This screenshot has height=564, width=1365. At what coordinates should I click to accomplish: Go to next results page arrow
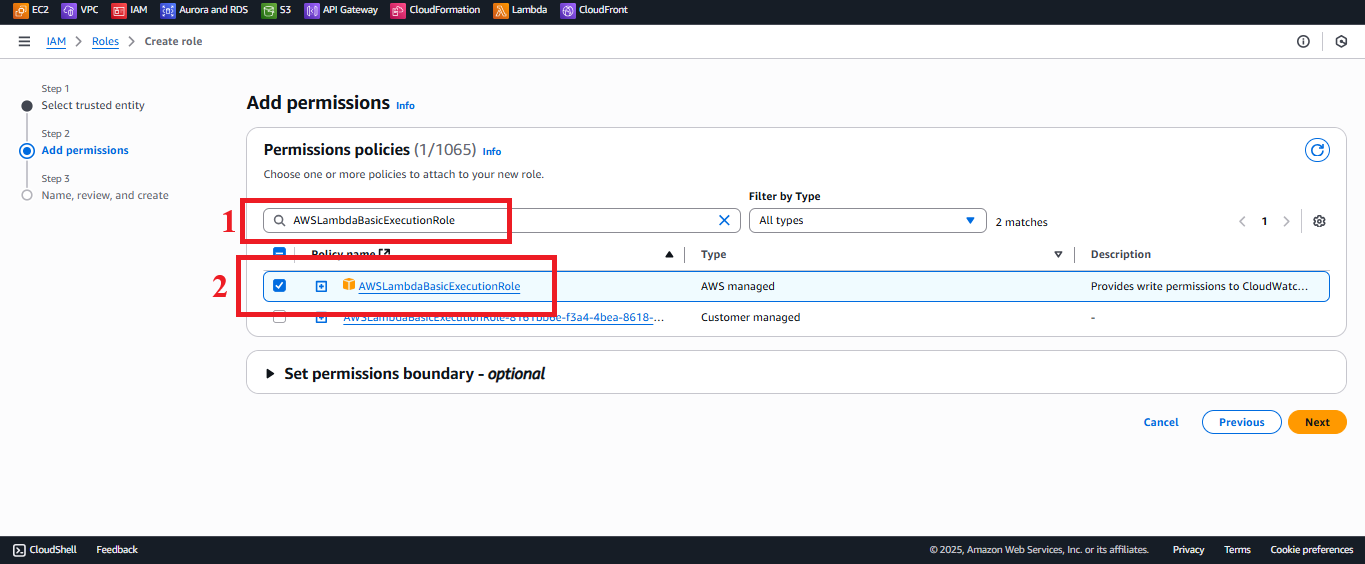coord(1286,221)
